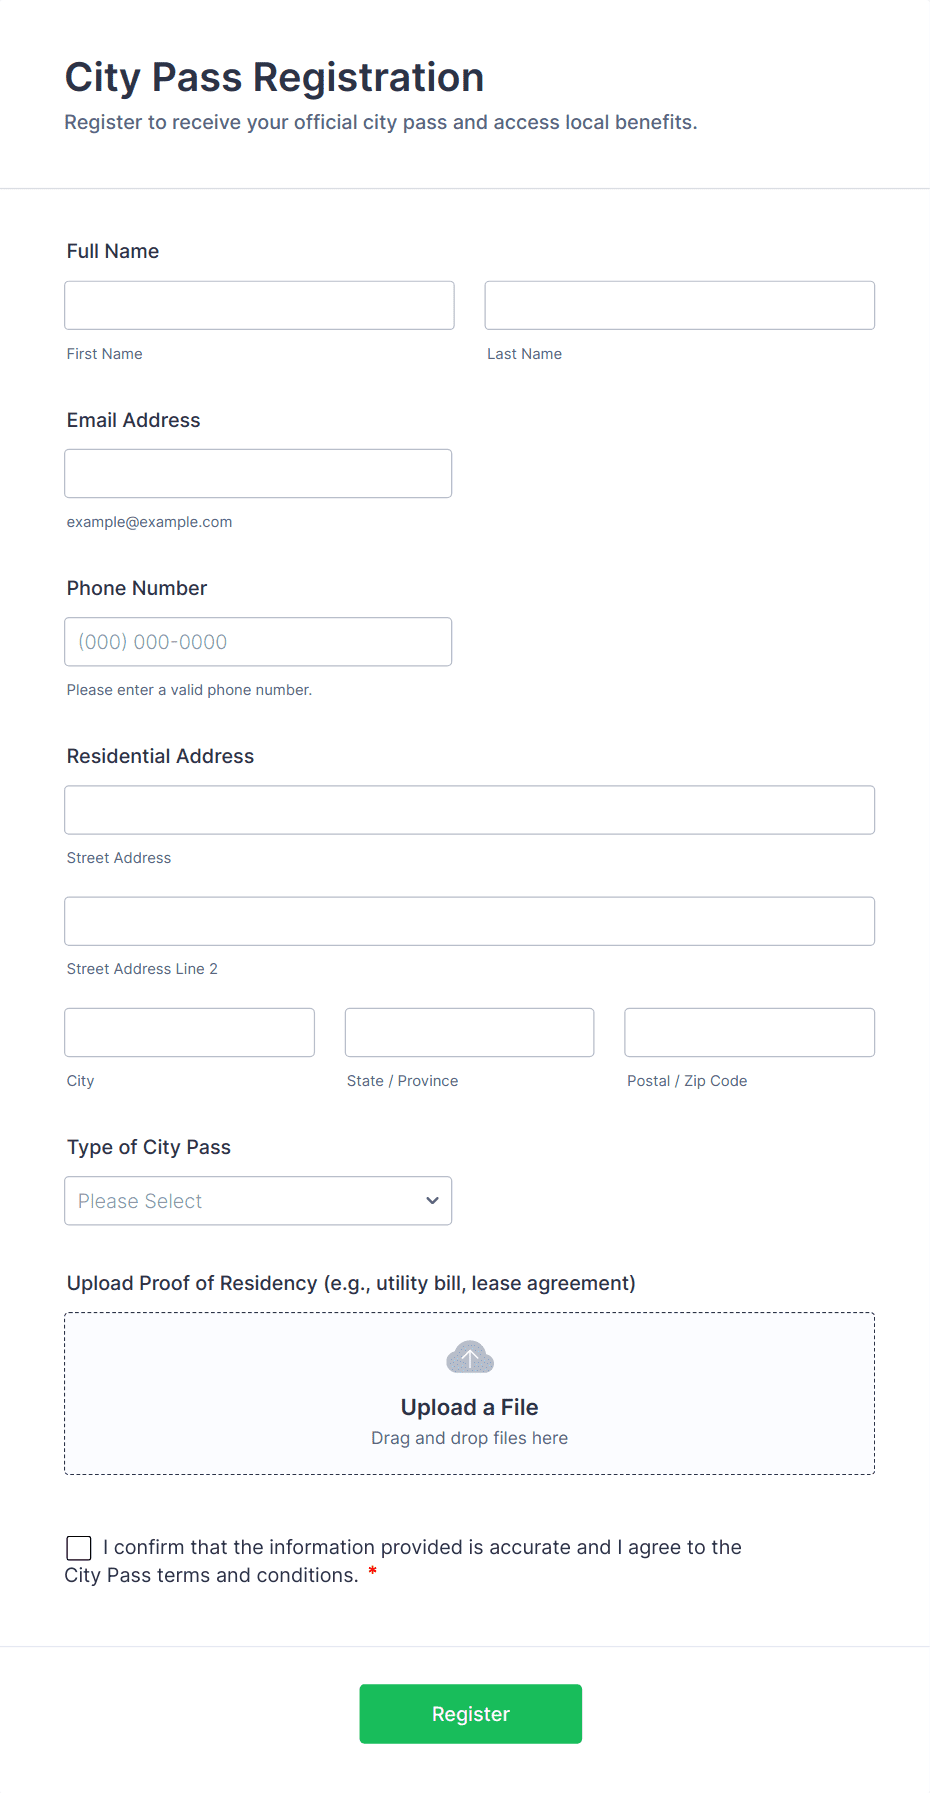This screenshot has height=1793, width=930.
Task: Check the terms and conditions confirmation box
Action: 78,1547
